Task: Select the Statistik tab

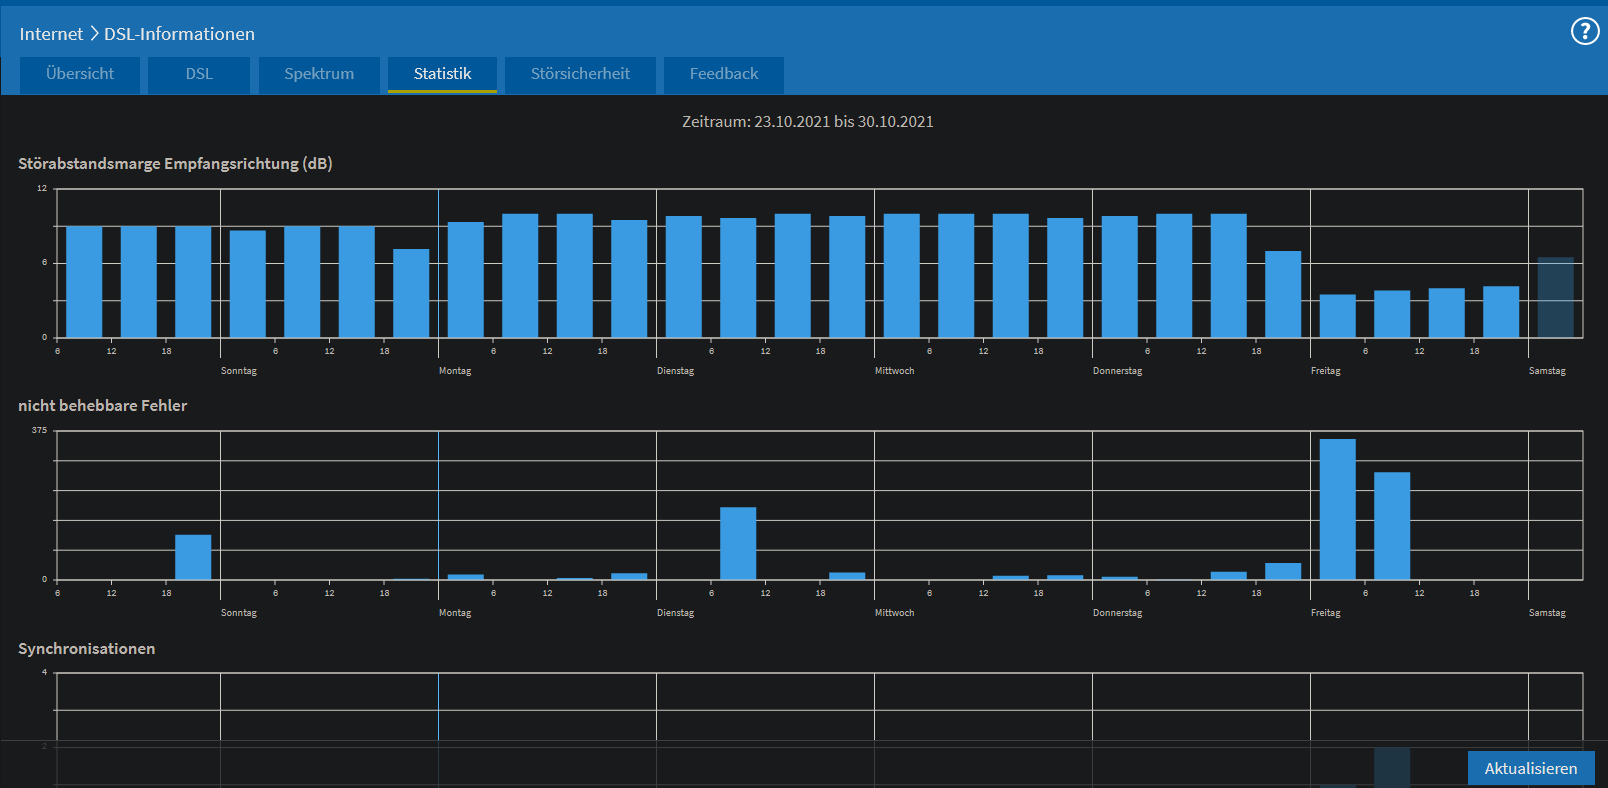Action: pyautogui.click(x=442, y=74)
